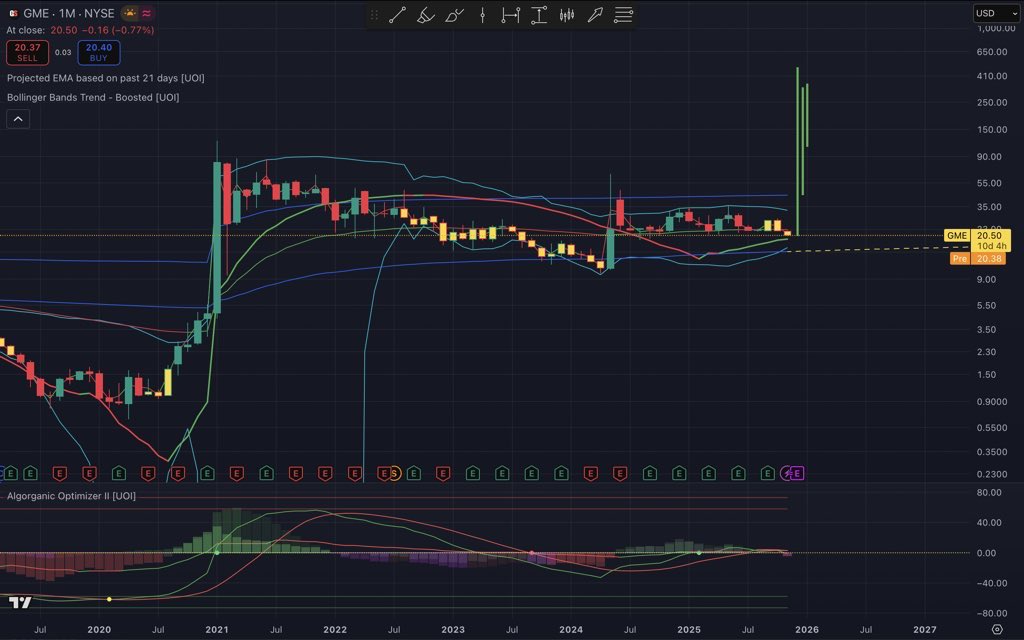Select the Trend Line drawing tool
Image resolution: width=1024 pixels, height=640 pixels.
point(398,15)
